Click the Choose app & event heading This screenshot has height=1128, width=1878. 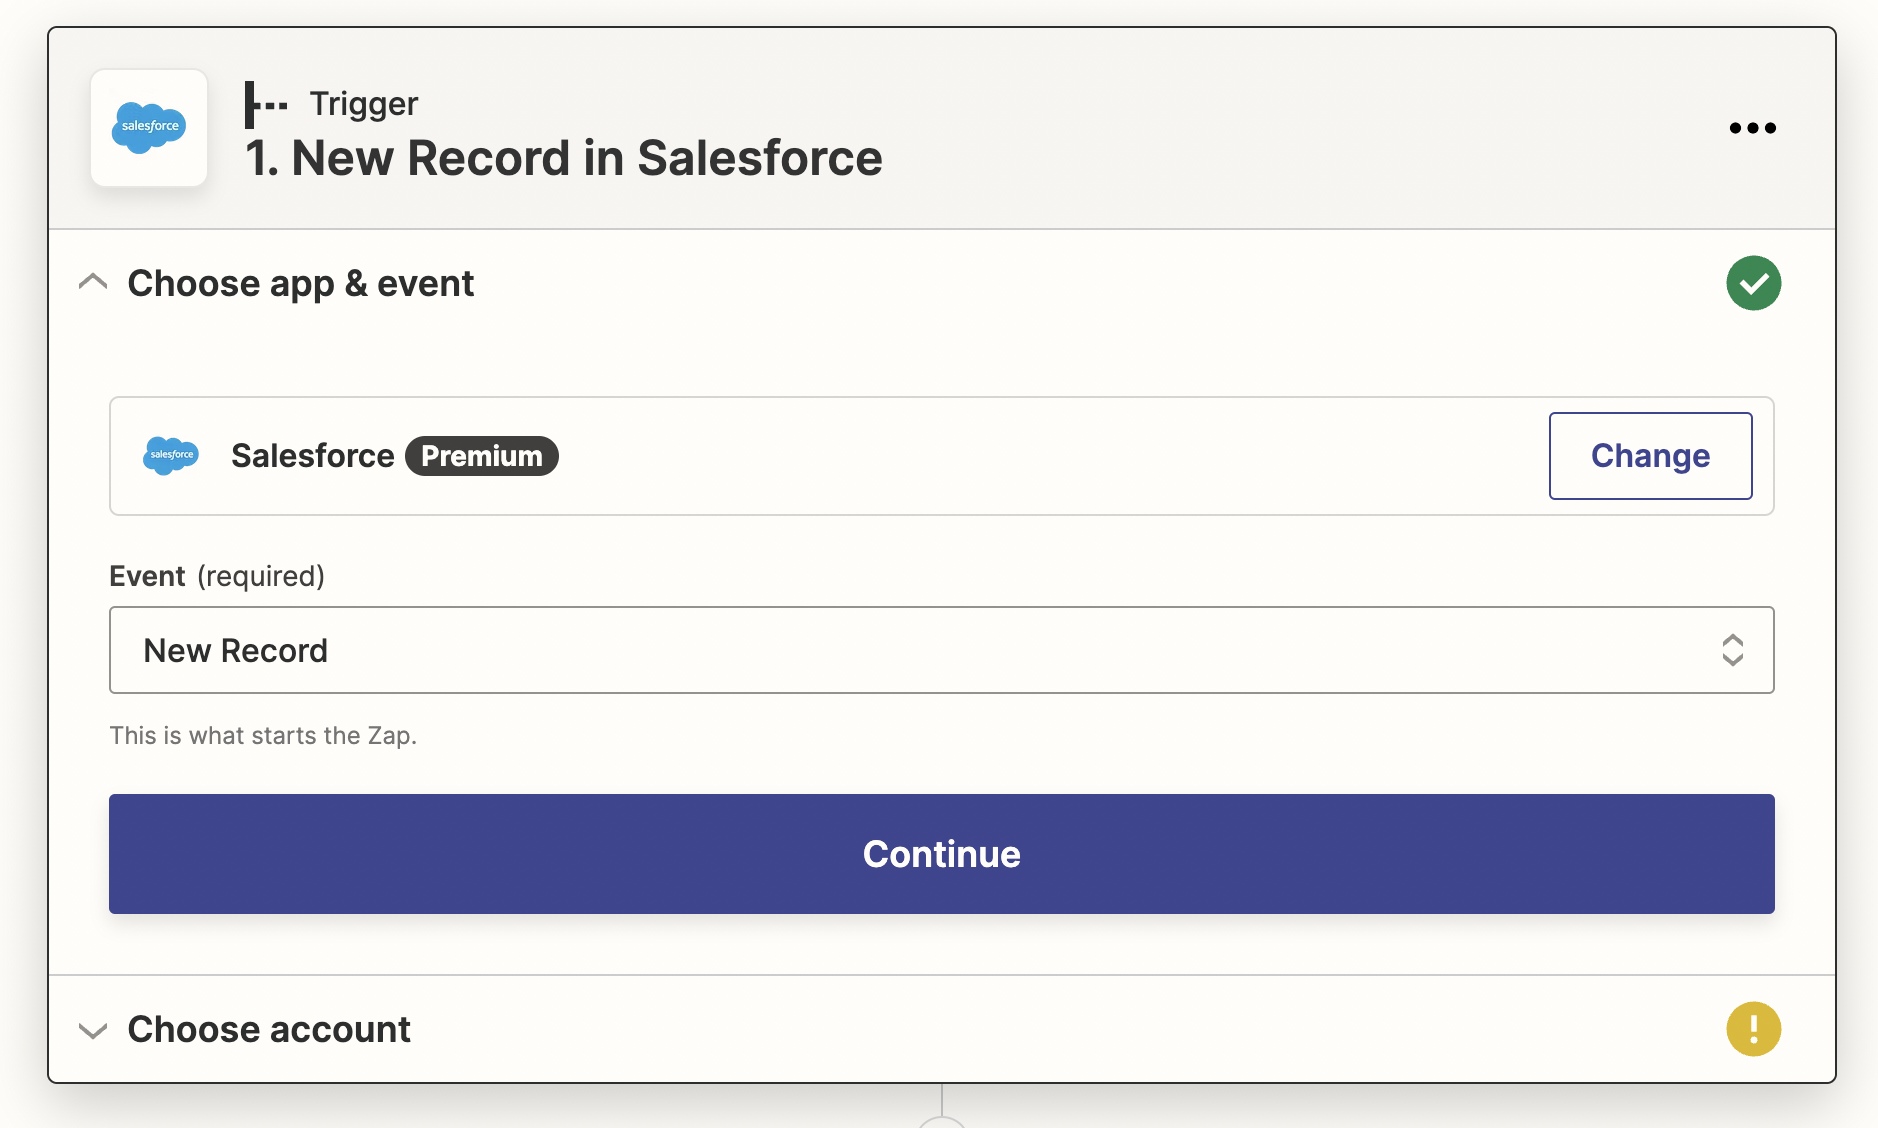coord(300,283)
